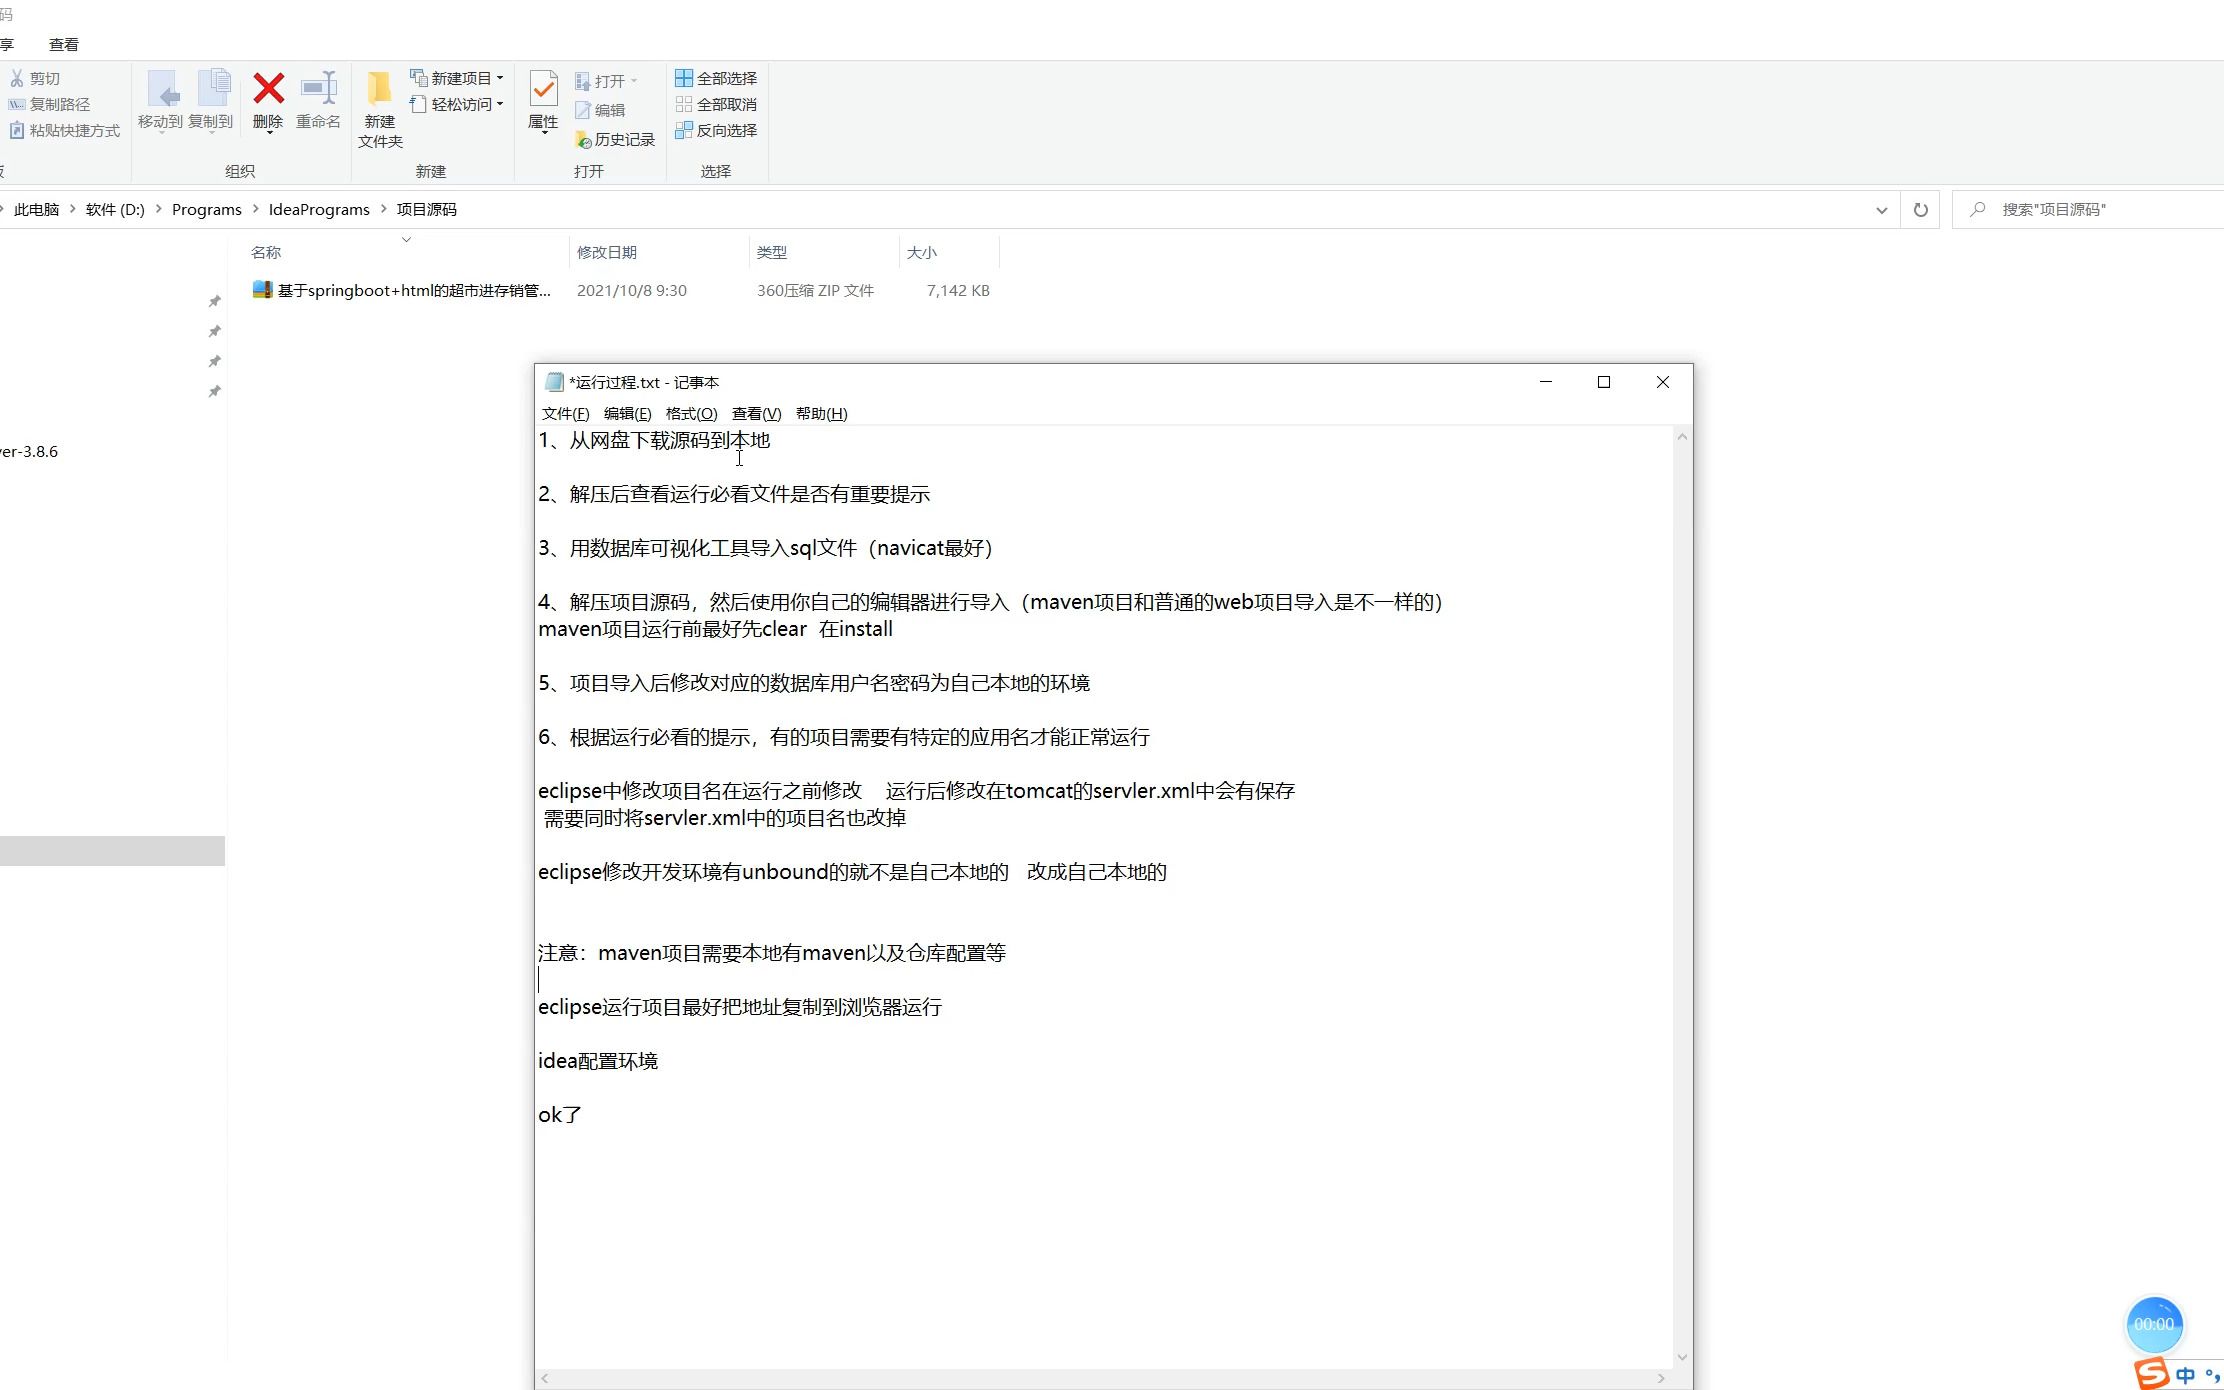Click the Copy to (复制到) icon

(213, 88)
